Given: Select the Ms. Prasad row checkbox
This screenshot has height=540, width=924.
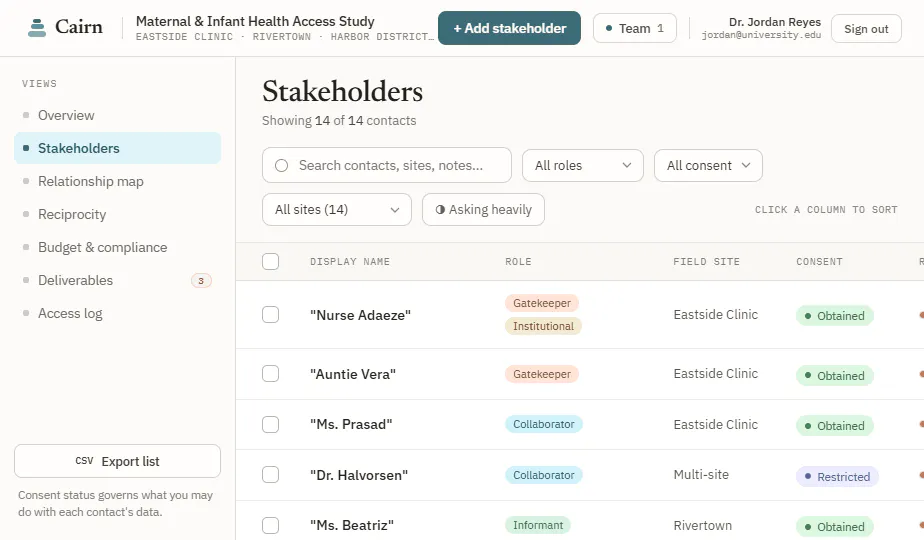Looking at the screenshot, I should 270,424.
